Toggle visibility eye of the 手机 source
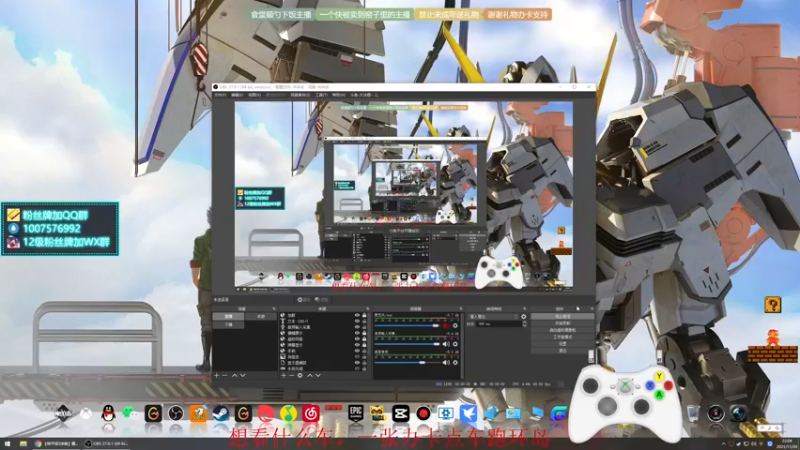The image size is (800, 450). click(357, 351)
